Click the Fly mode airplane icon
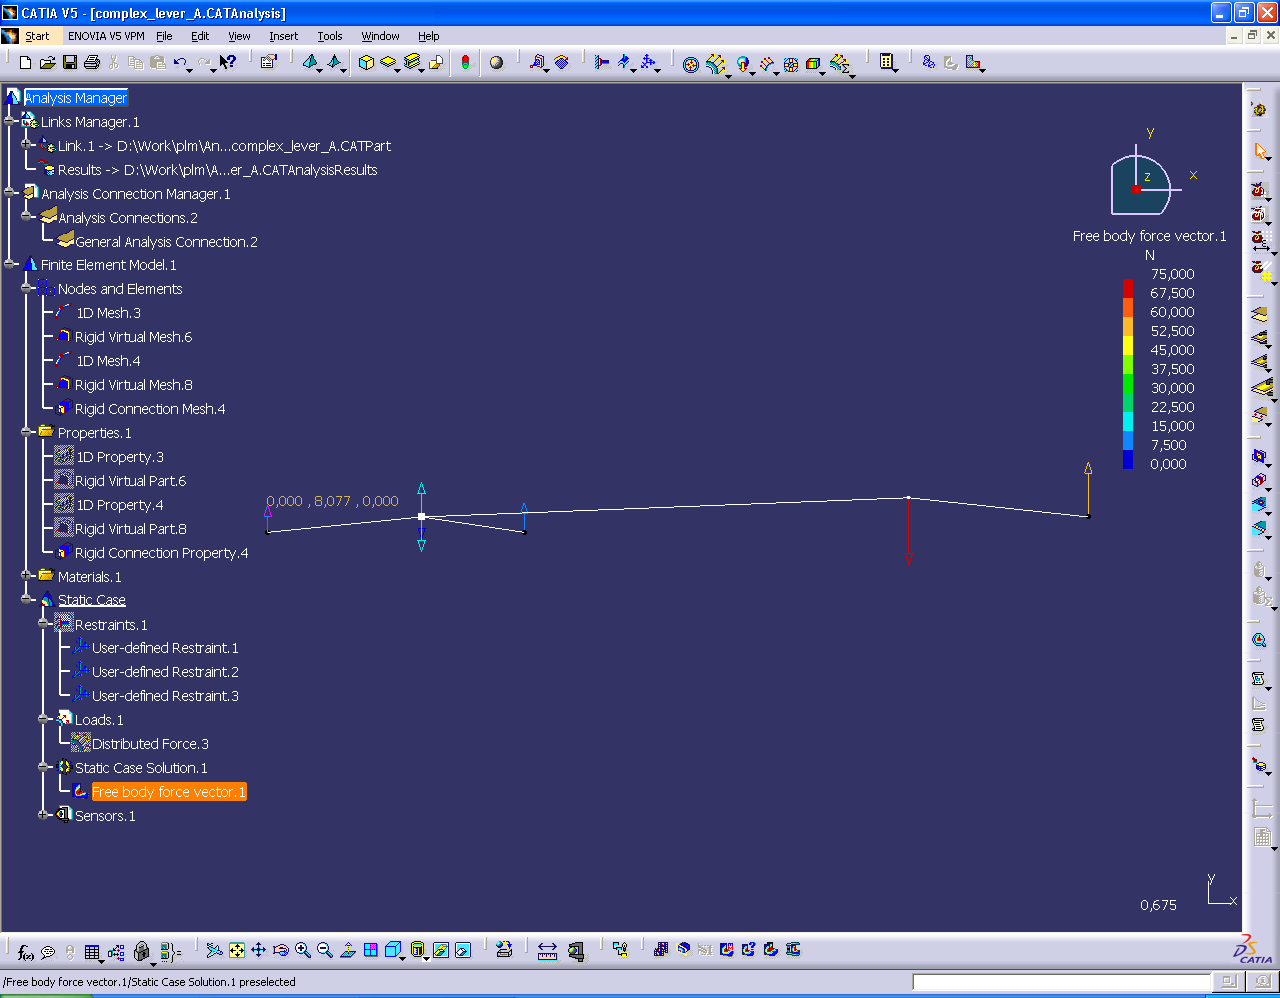This screenshot has height=998, width=1280. pyautogui.click(x=213, y=950)
